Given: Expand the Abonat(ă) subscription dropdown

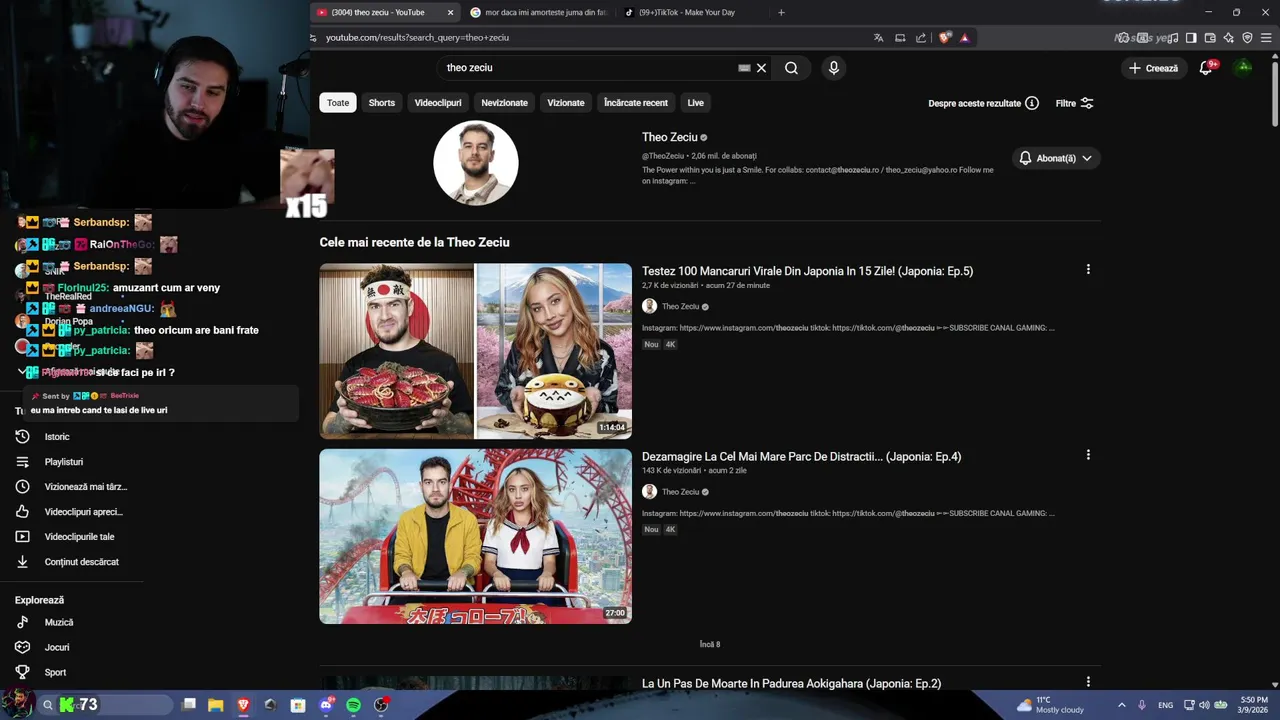Looking at the screenshot, I should pos(1055,158).
